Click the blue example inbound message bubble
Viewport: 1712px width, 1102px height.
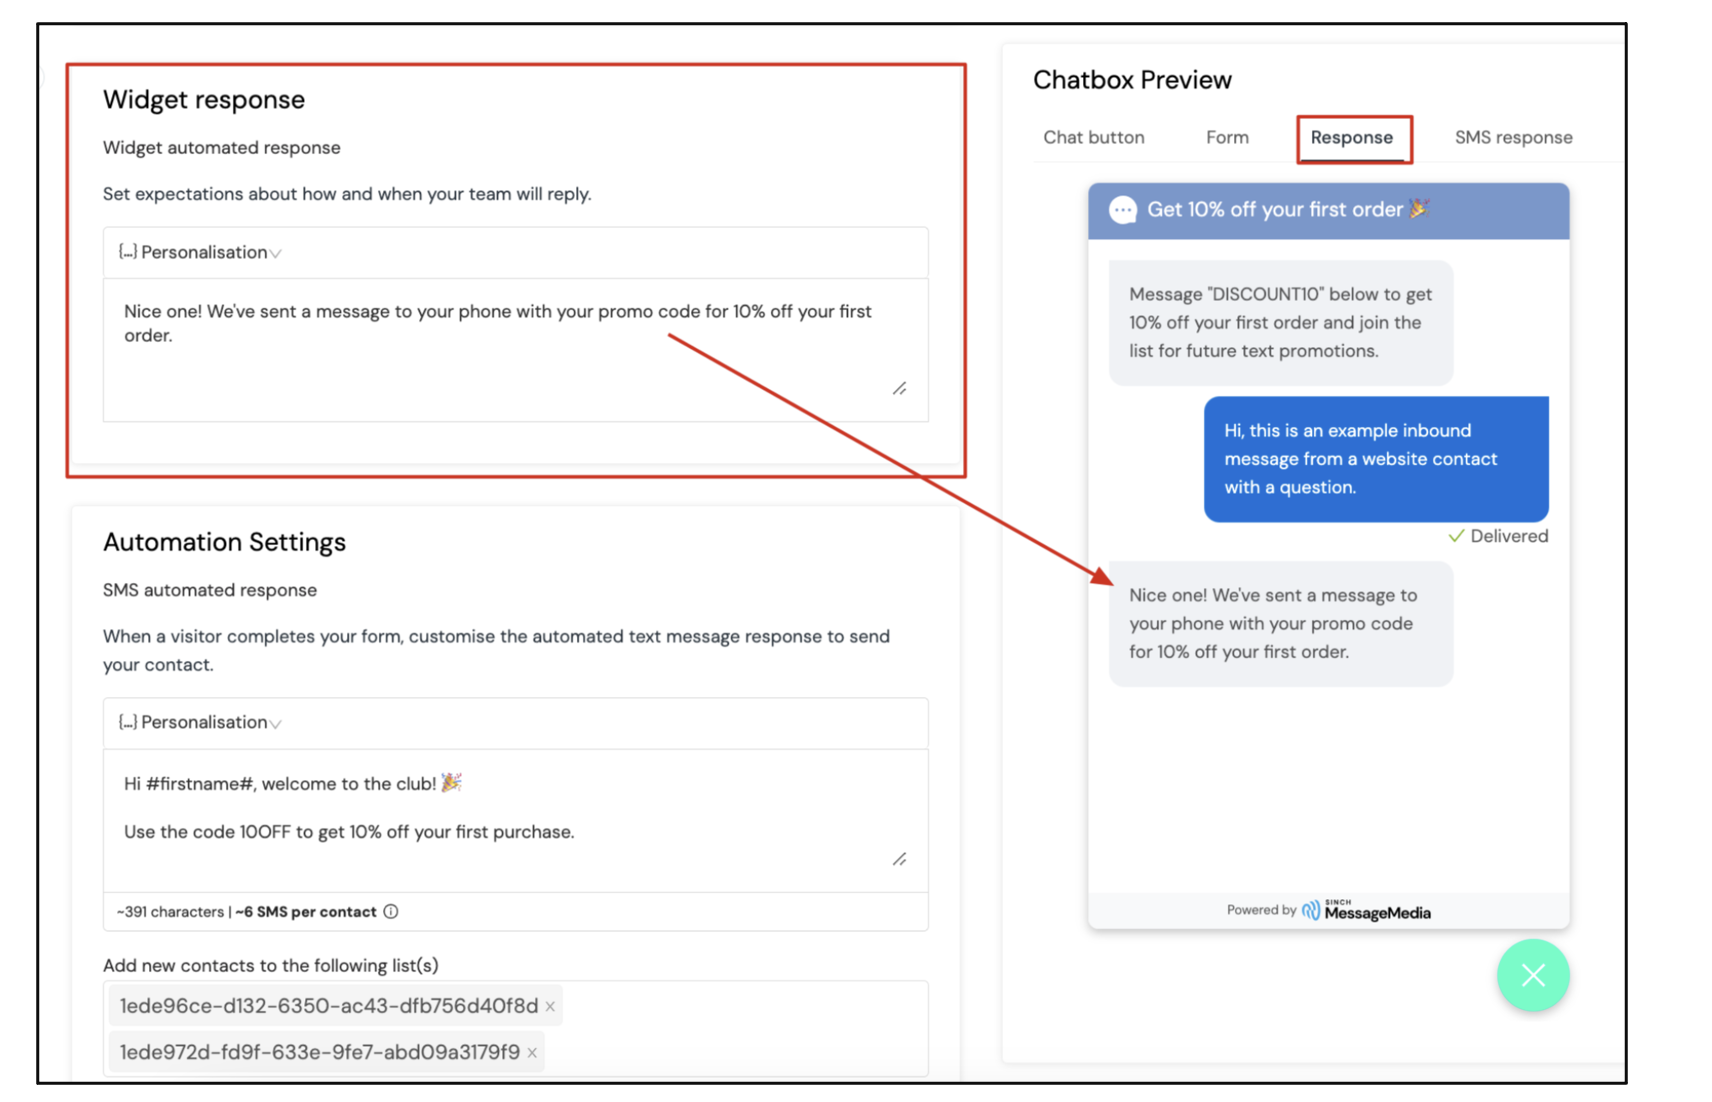coord(1376,459)
